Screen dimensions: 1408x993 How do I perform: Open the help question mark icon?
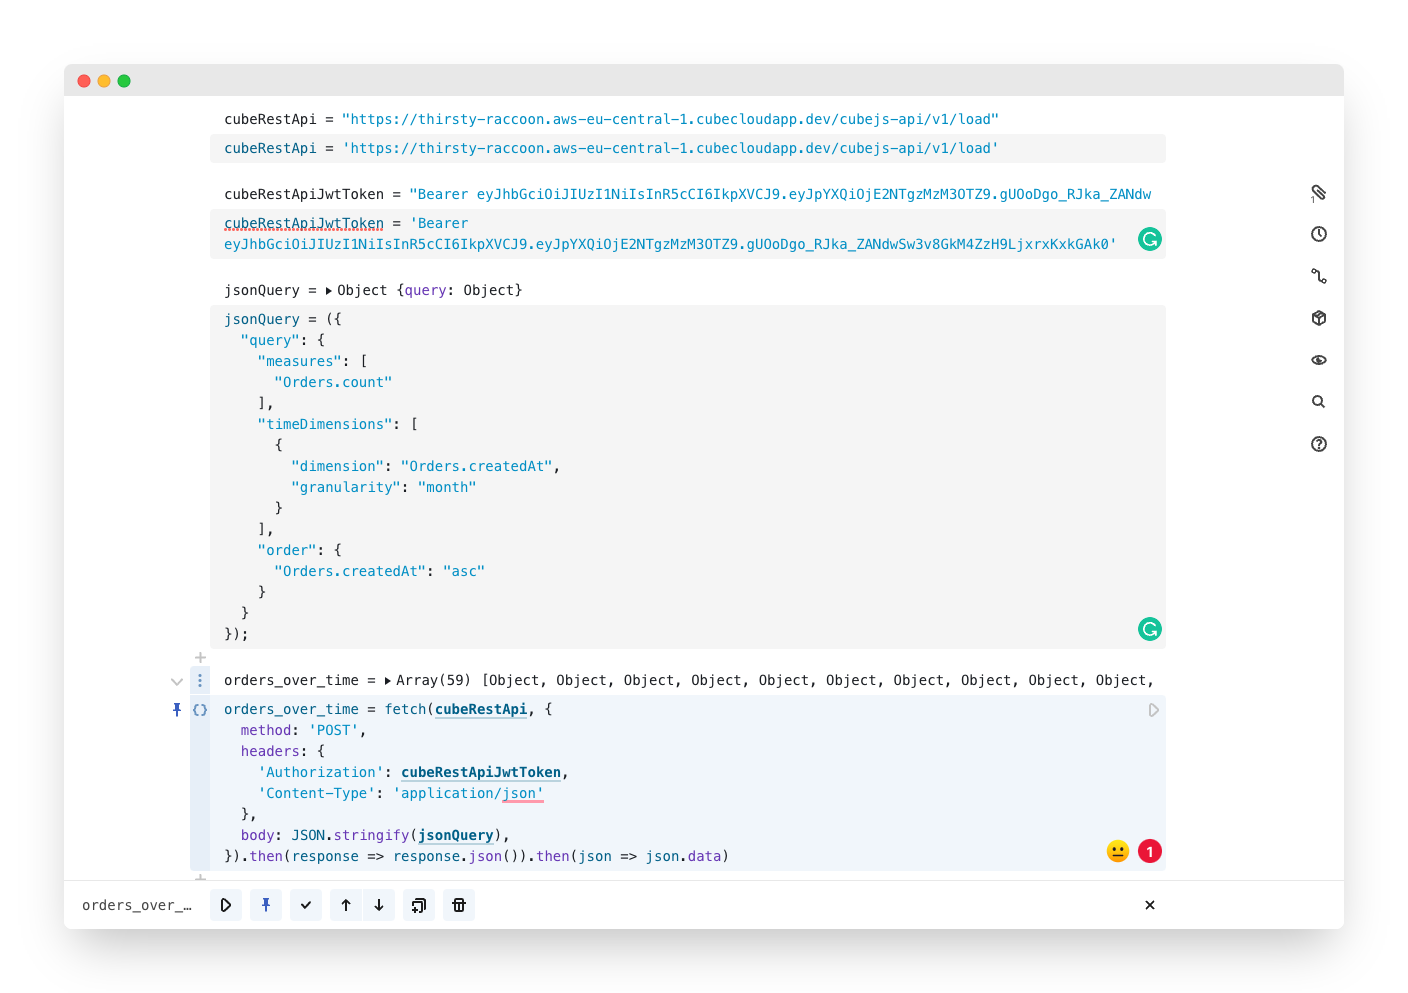pyautogui.click(x=1318, y=444)
